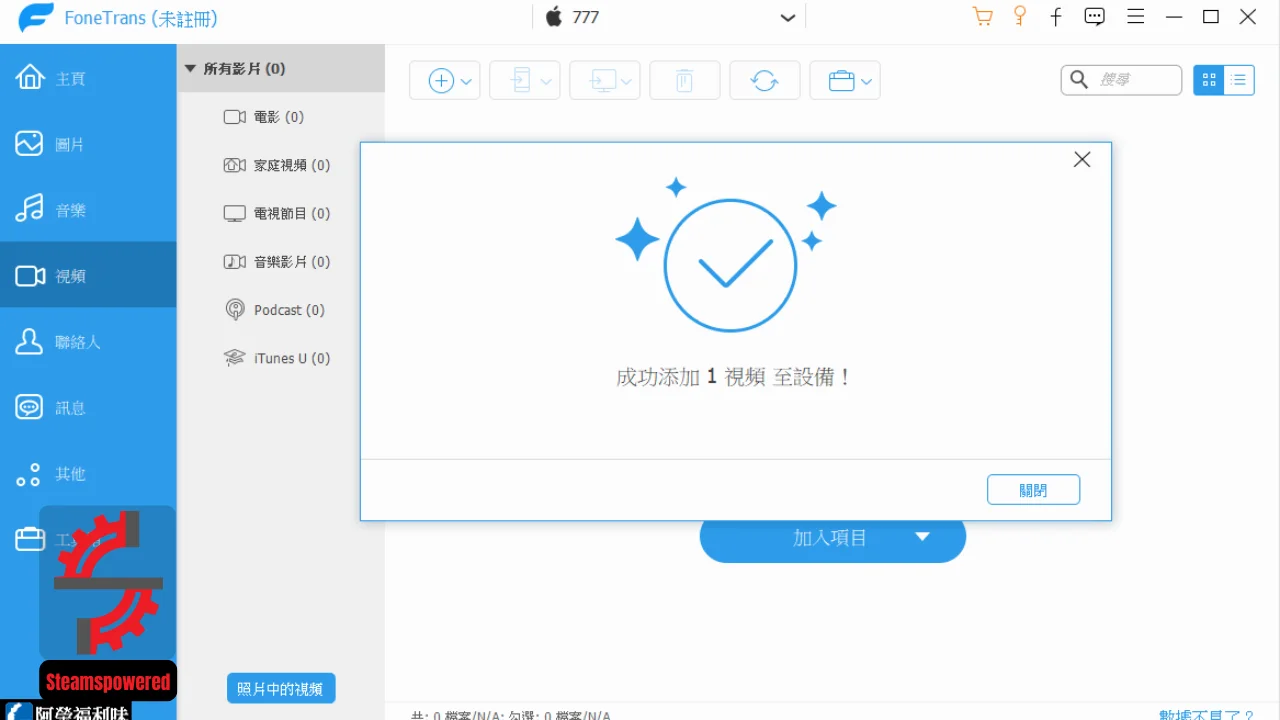Viewport: 1280px width, 720px height.
Task: Open the Facebook share icon
Action: click(x=1056, y=17)
